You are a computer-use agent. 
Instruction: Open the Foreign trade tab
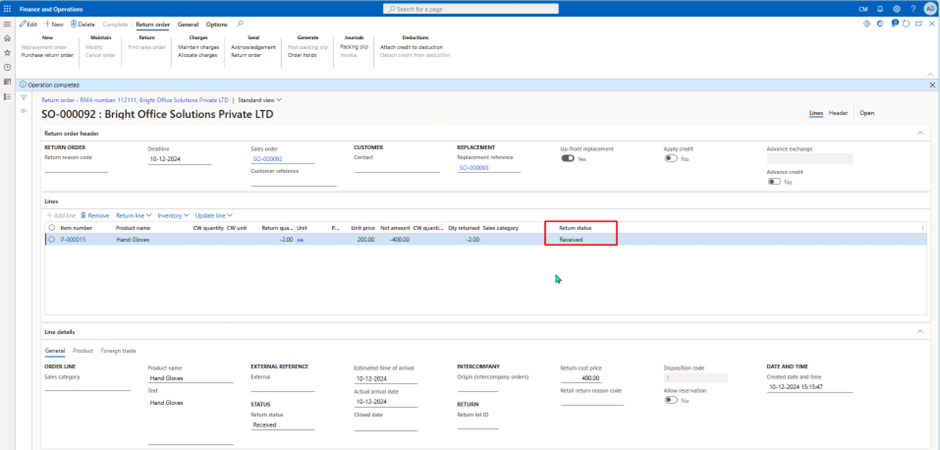(118, 351)
